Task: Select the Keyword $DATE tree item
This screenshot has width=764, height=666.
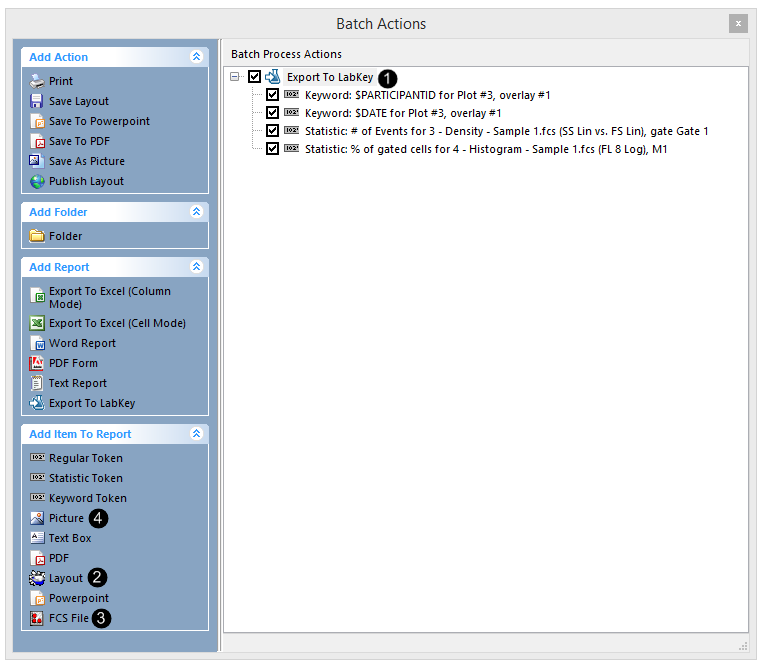Action: (x=402, y=113)
